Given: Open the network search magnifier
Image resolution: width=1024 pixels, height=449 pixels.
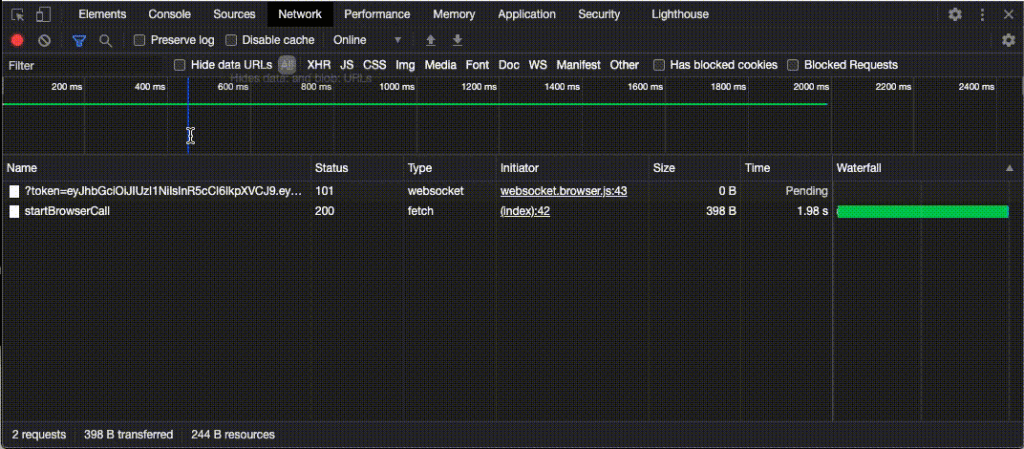Looking at the screenshot, I should [x=105, y=40].
